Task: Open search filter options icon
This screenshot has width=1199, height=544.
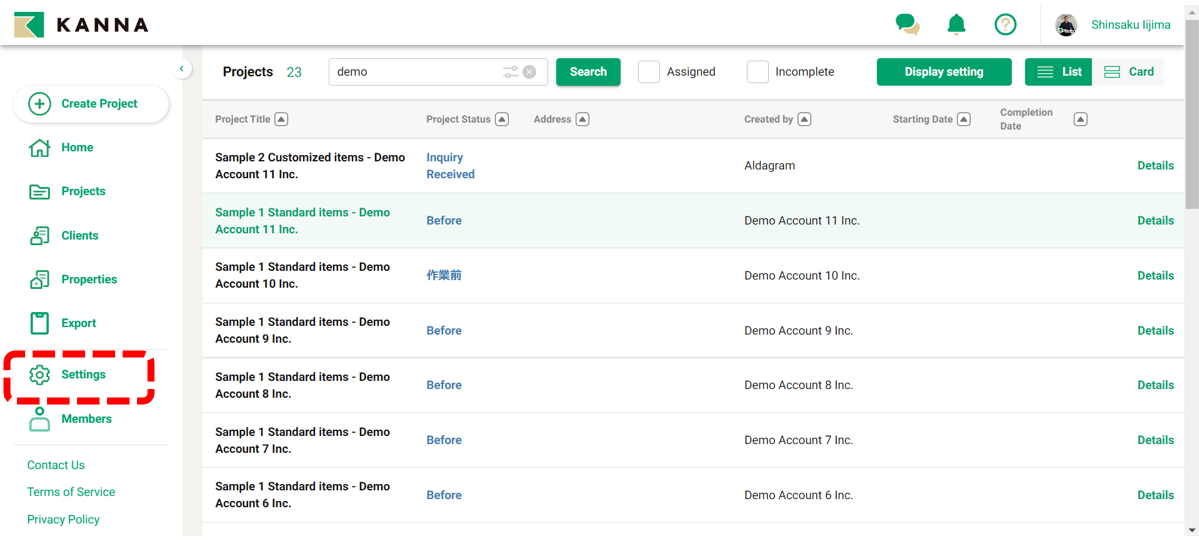Action: click(511, 72)
